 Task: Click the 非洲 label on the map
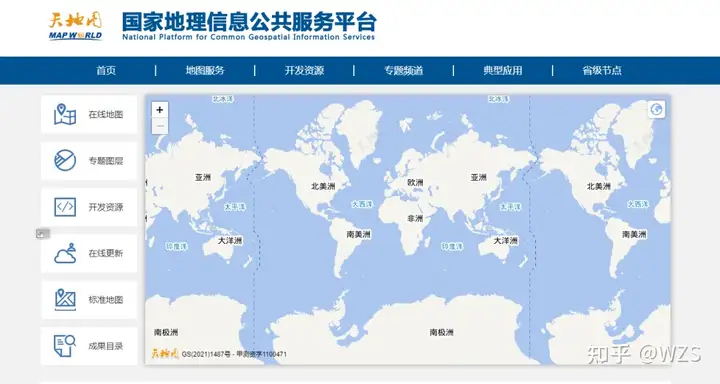(x=415, y=219)
